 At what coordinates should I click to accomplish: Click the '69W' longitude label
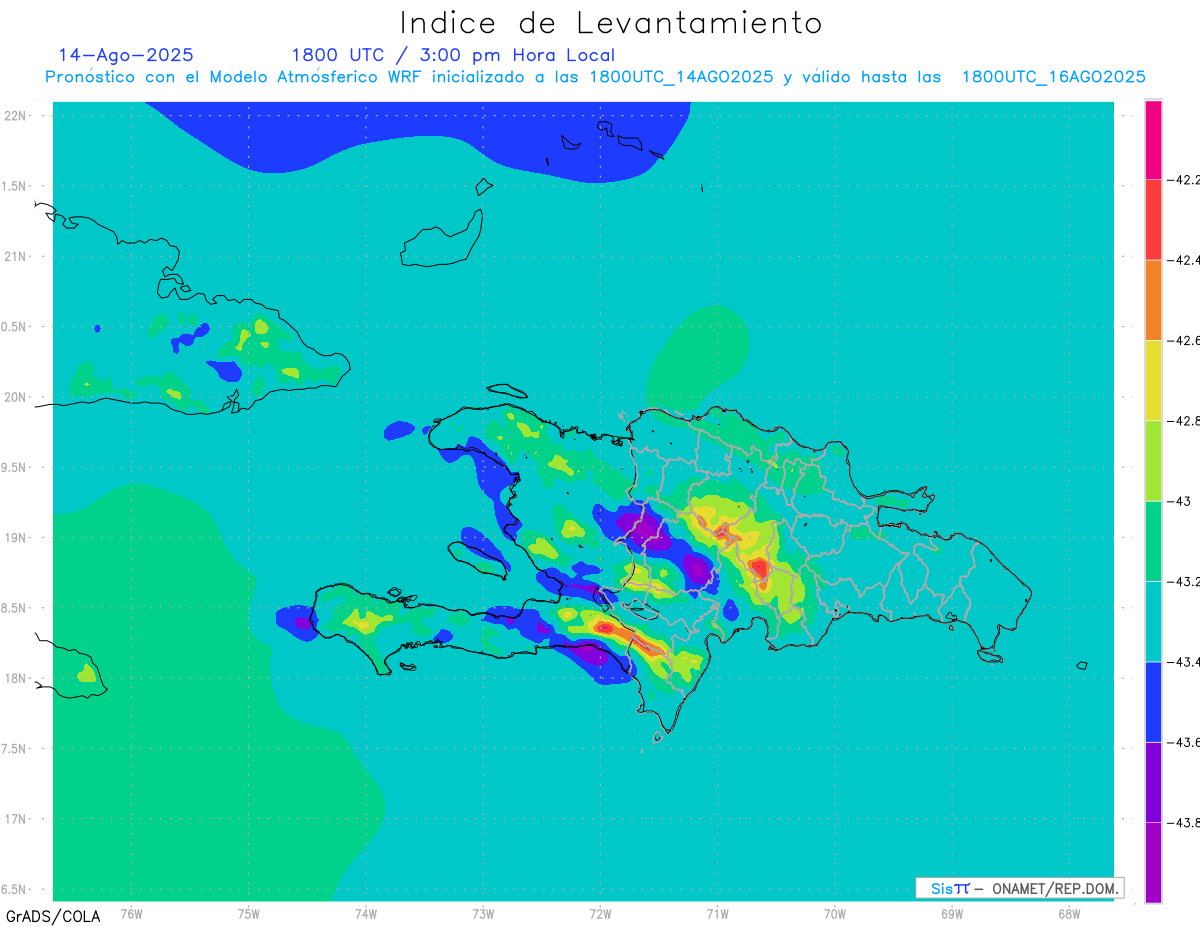tap(952, 913)
